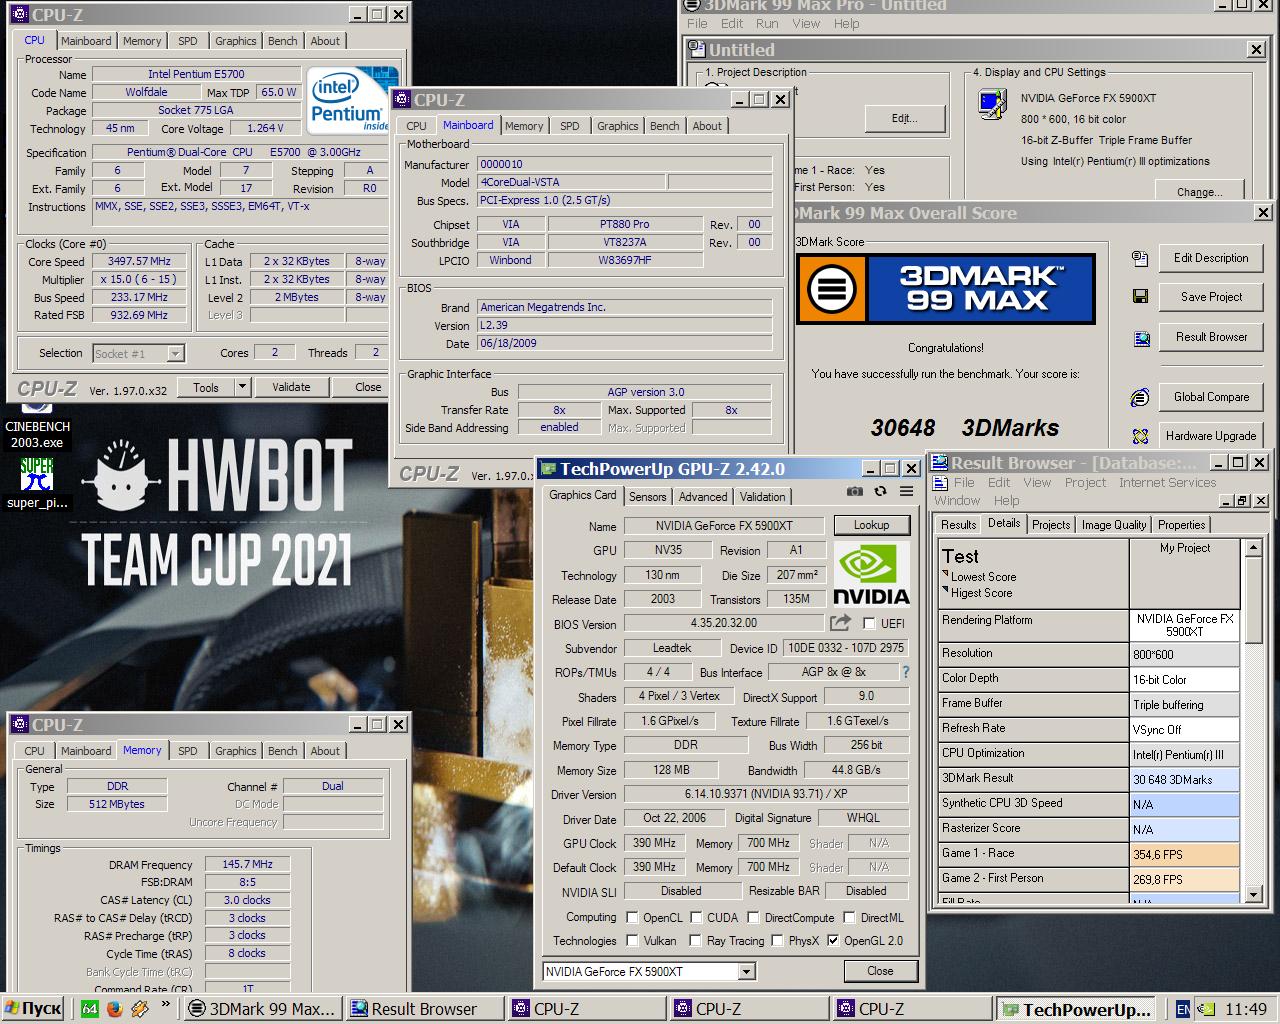1280x1024 pixels.
Task: Click the Result Browser title bar icon
Action: (939, 463)
